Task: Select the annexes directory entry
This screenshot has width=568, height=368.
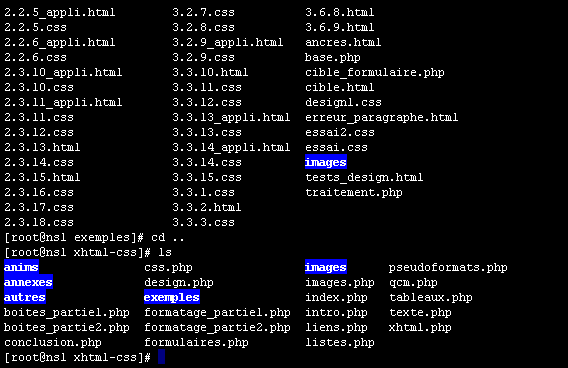Action: [28, 282]
